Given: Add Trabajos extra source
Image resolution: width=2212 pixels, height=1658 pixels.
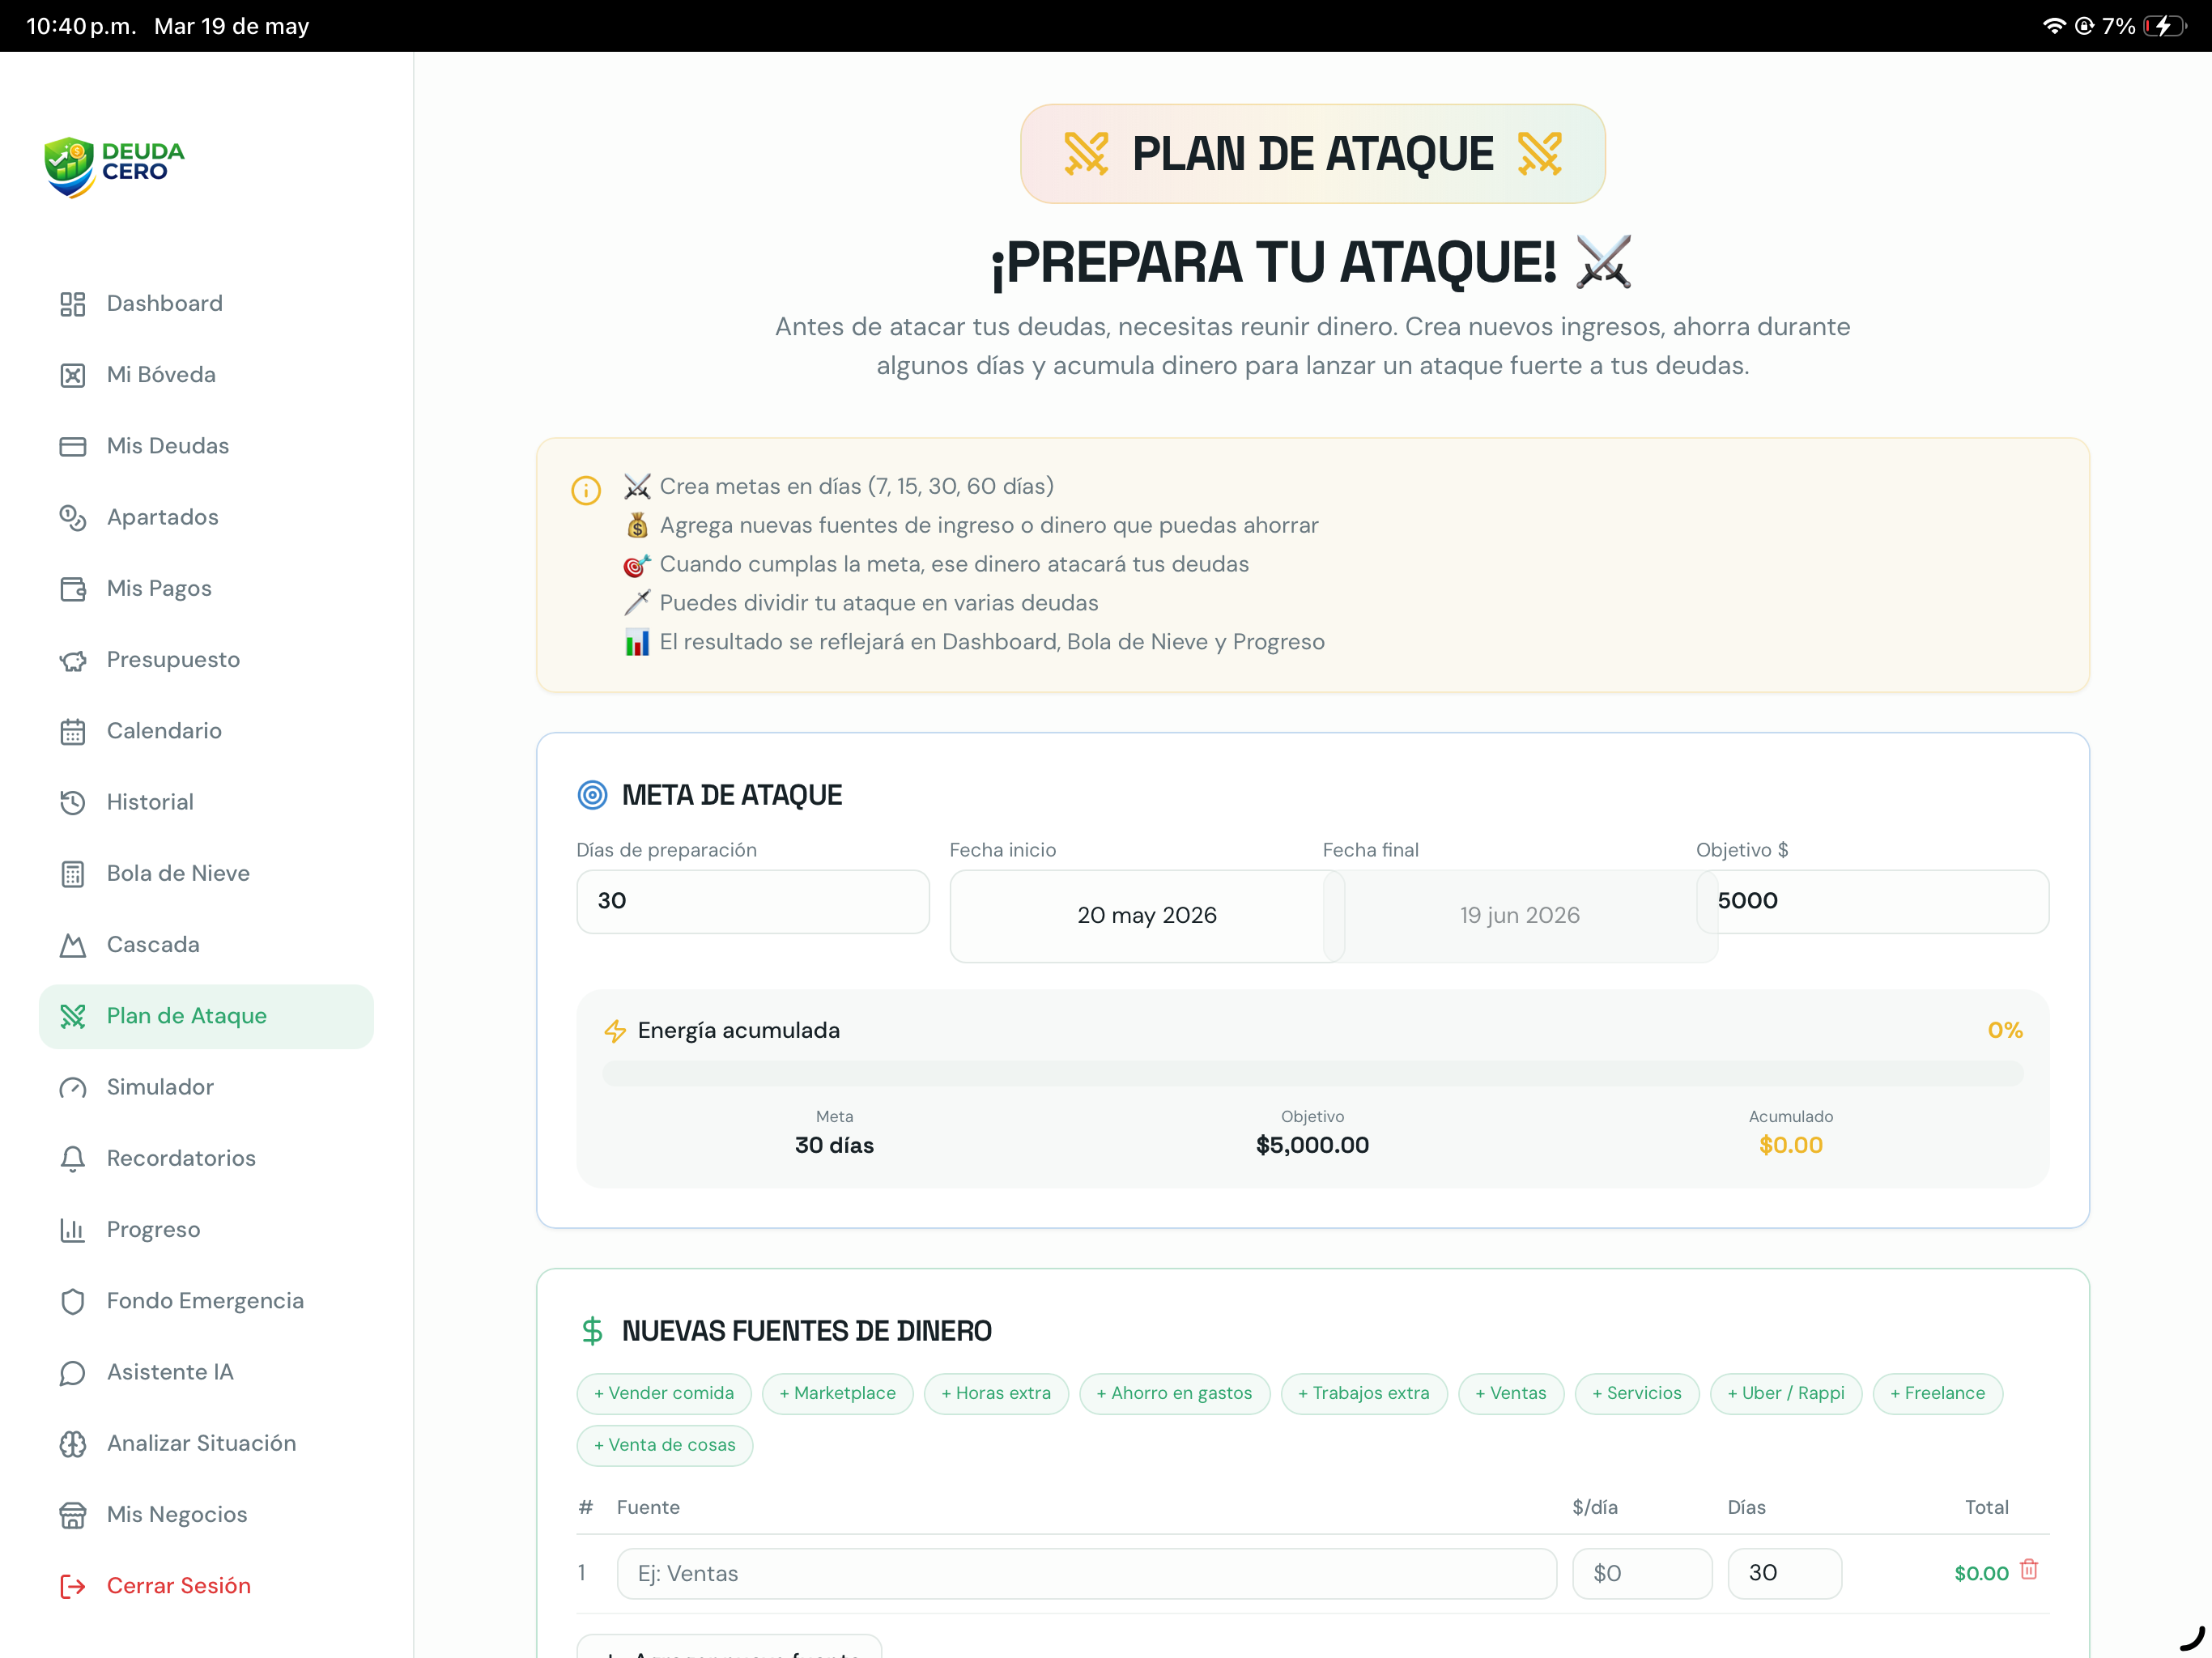Looking at the screenshot, I should [1364, 1394].
